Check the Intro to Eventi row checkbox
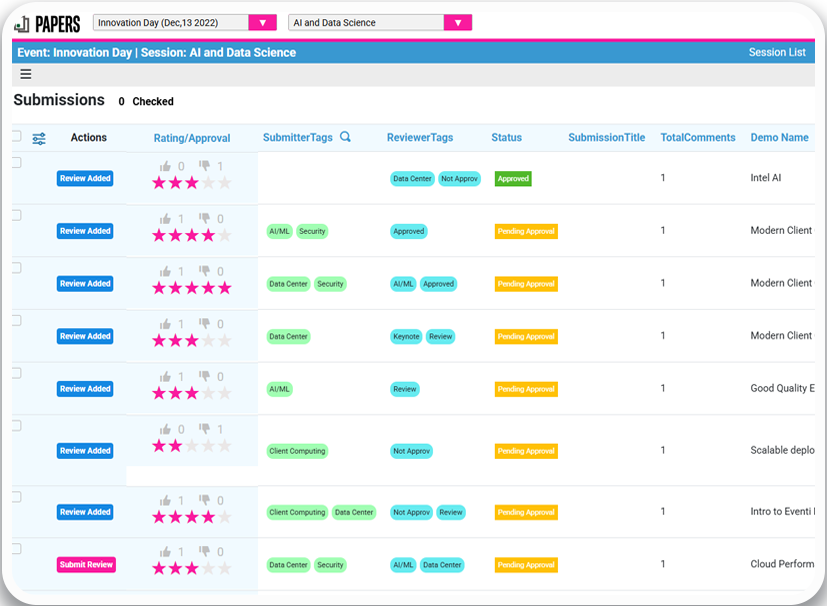This screenshot has height=606, width=827. point(16,497)
